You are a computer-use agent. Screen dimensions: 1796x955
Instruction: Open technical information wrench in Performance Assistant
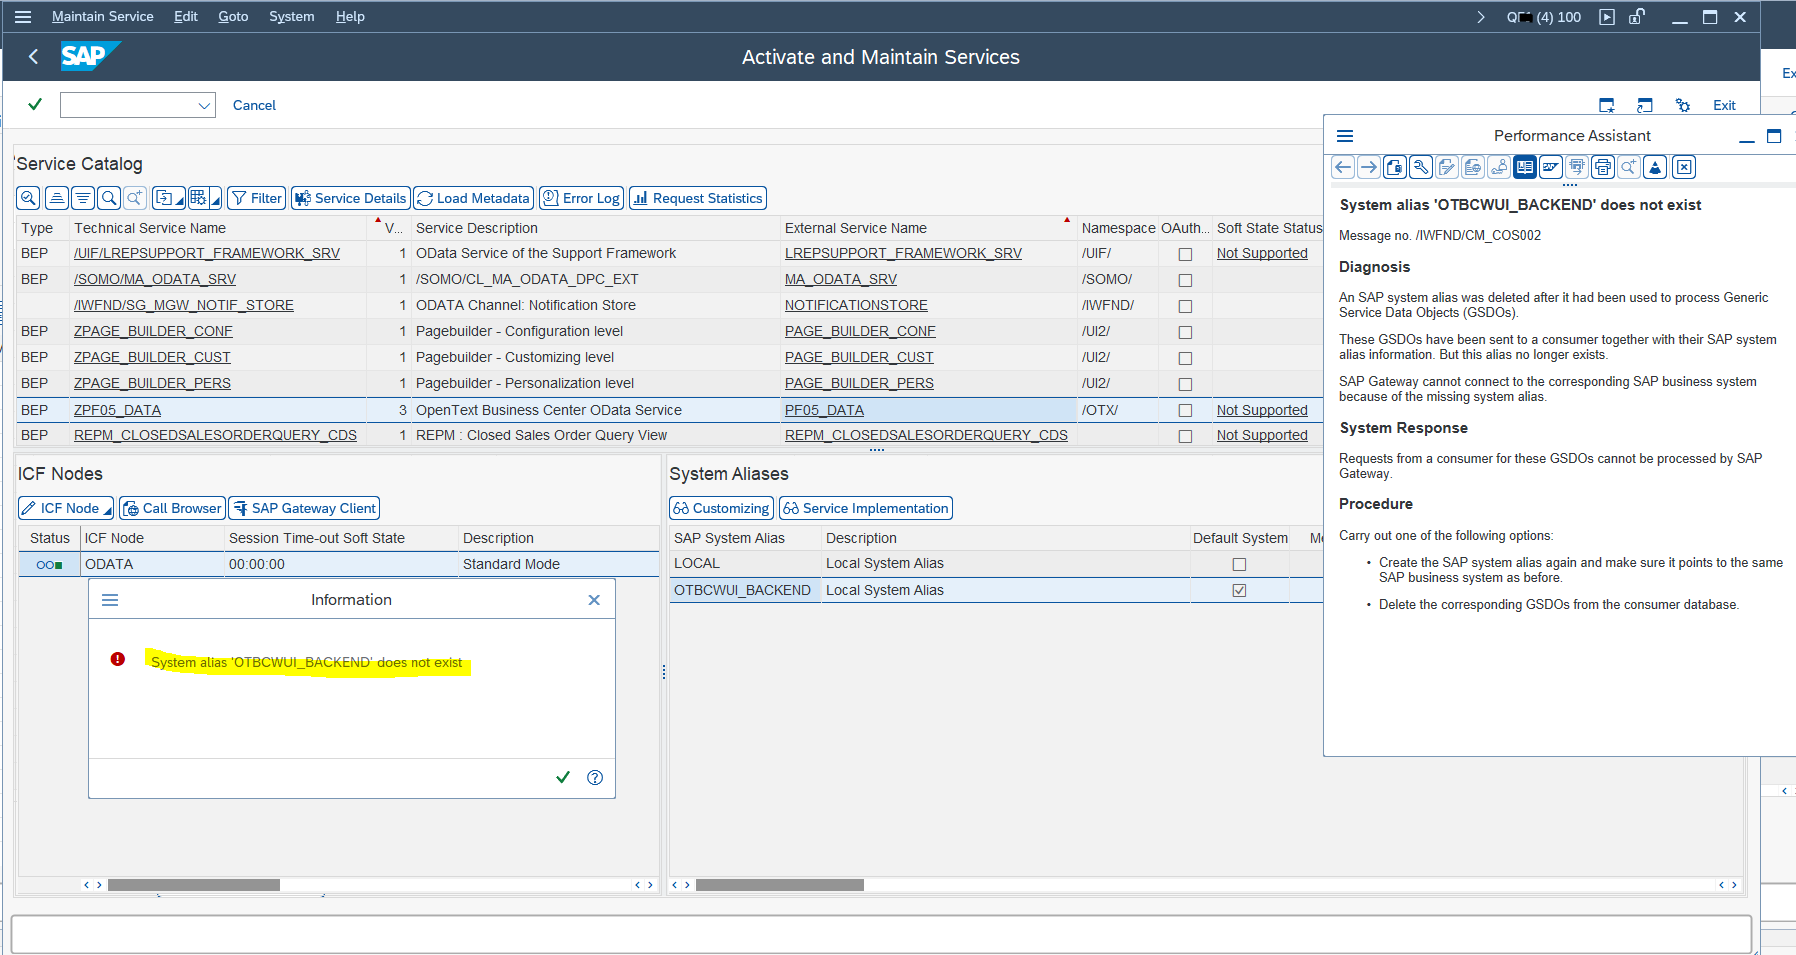1421,167
